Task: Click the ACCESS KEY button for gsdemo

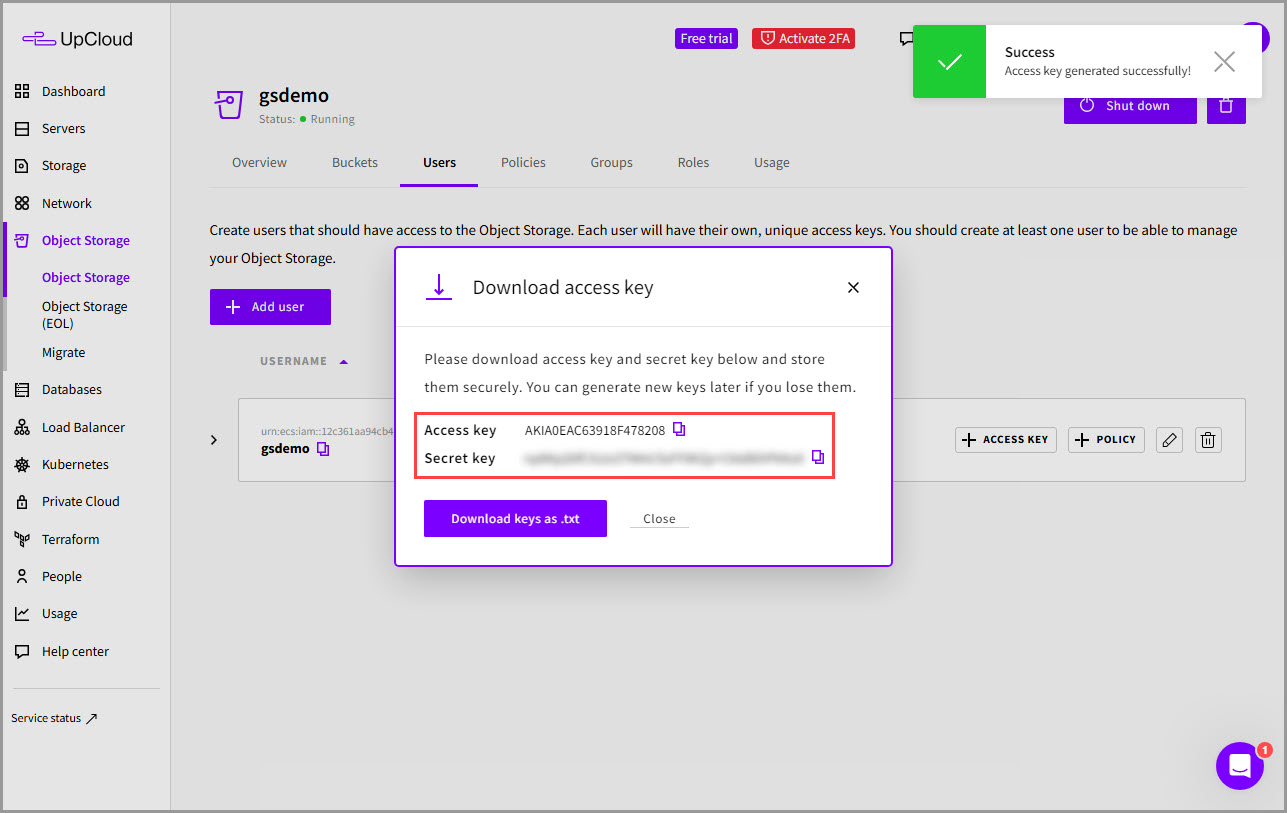Action: [1006, 440]
